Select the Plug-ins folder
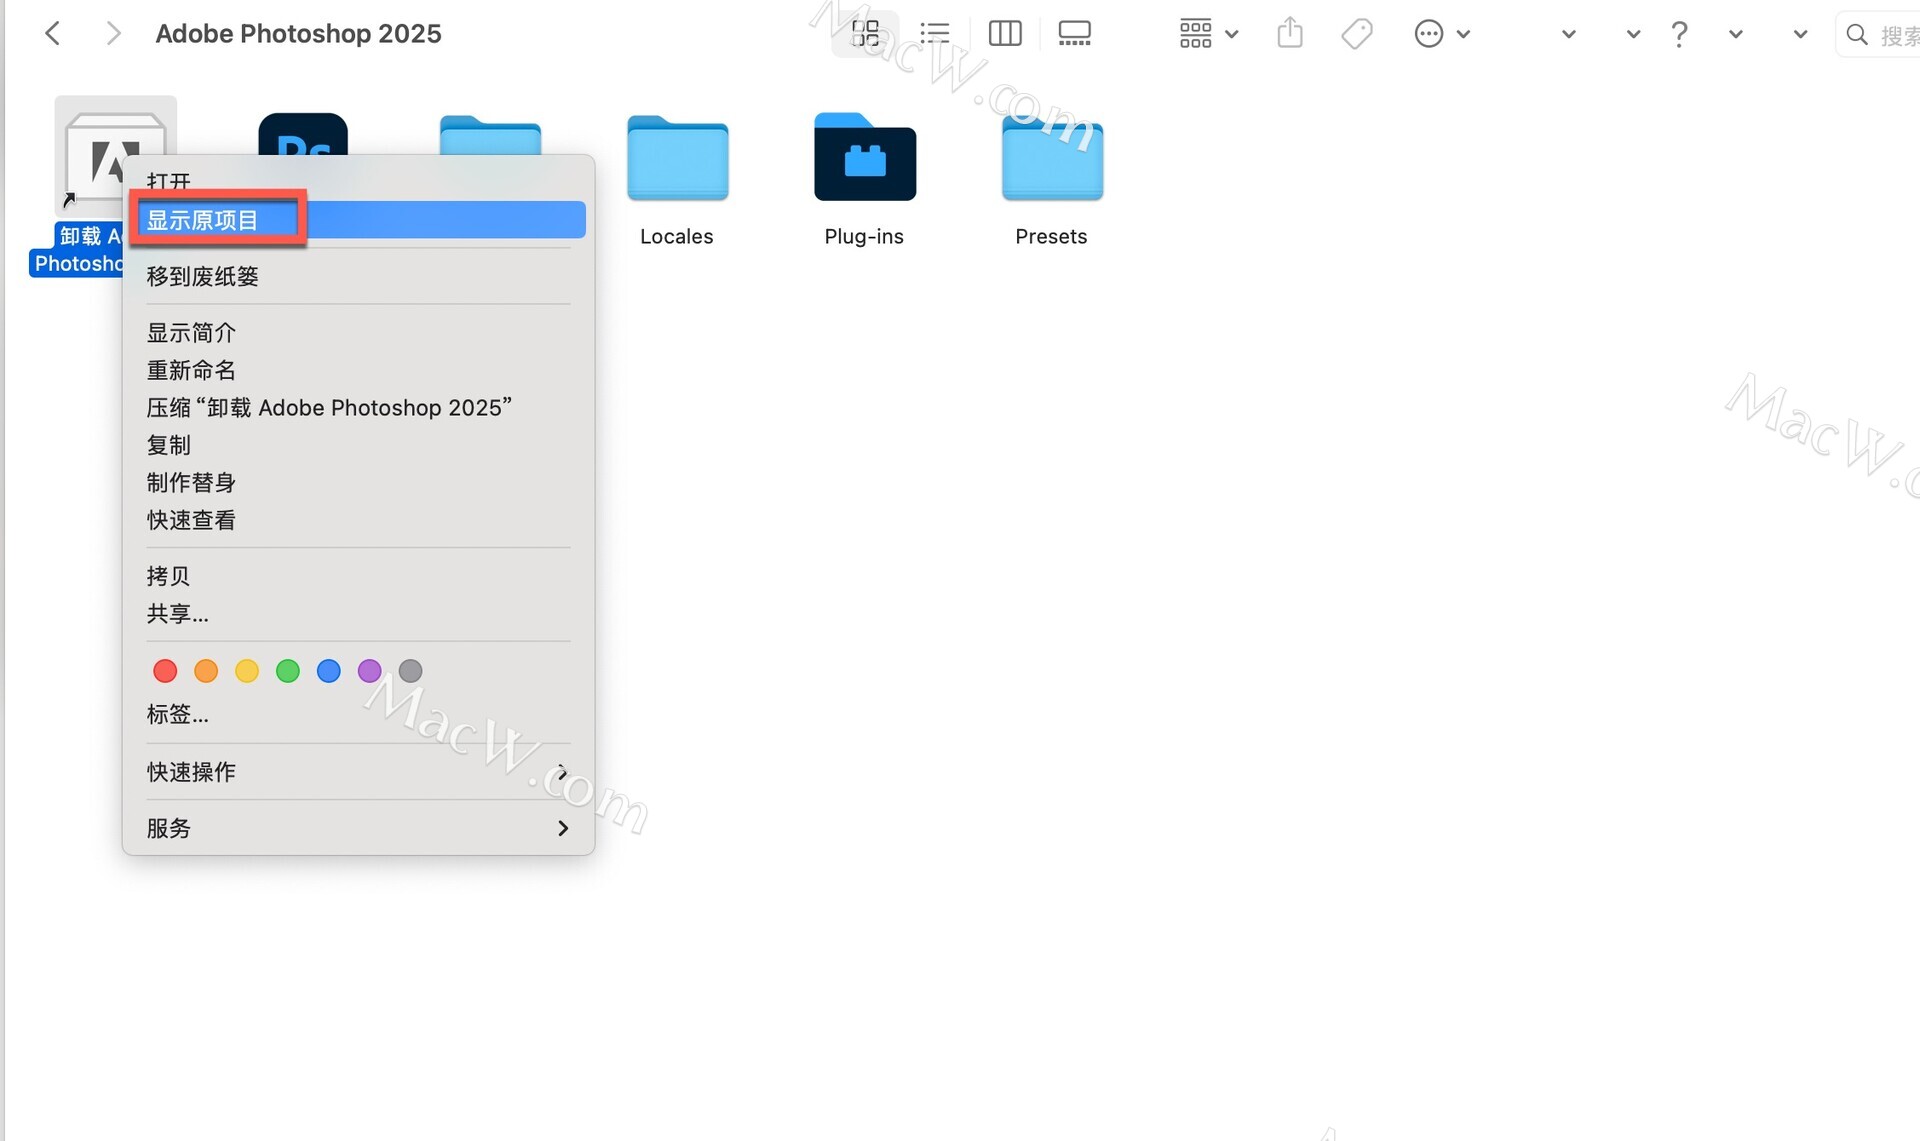The image size is (1920, 1141). click(865, 157)
